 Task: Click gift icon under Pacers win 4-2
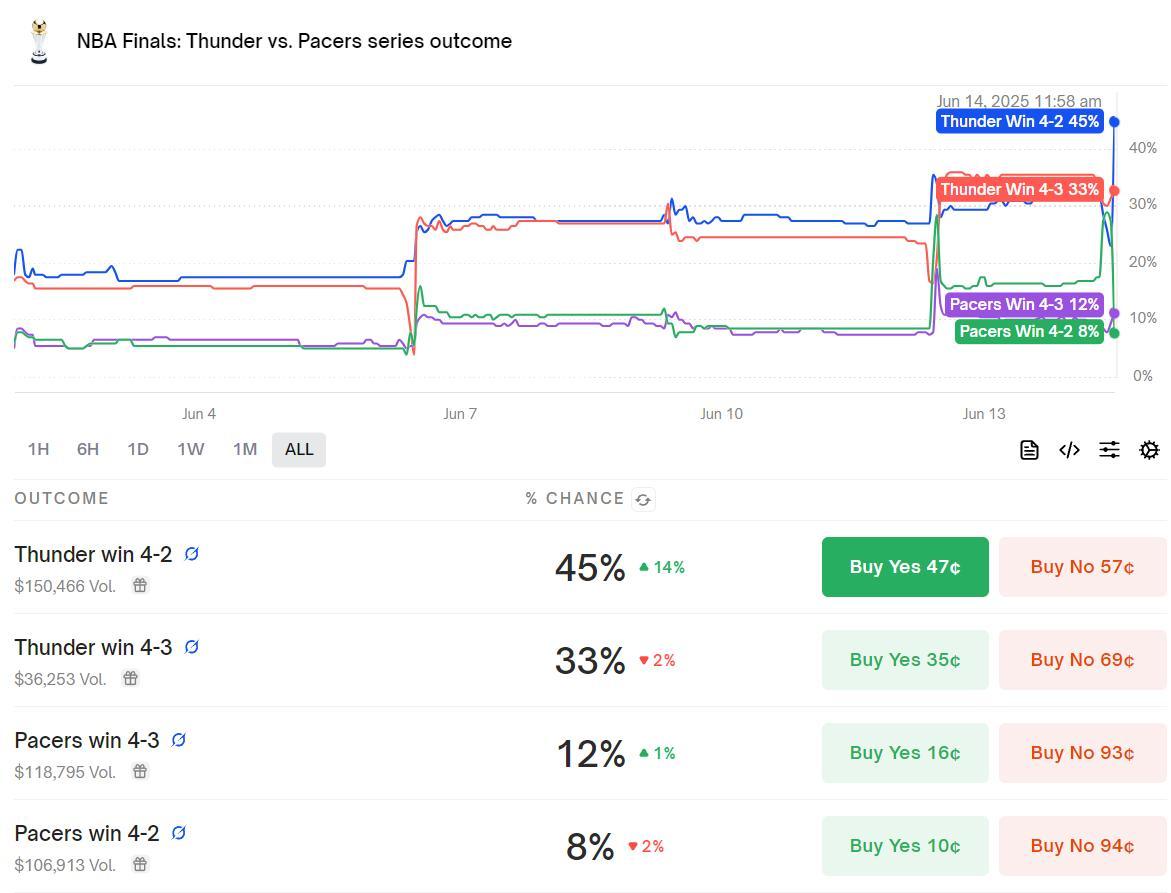point(140,864)
